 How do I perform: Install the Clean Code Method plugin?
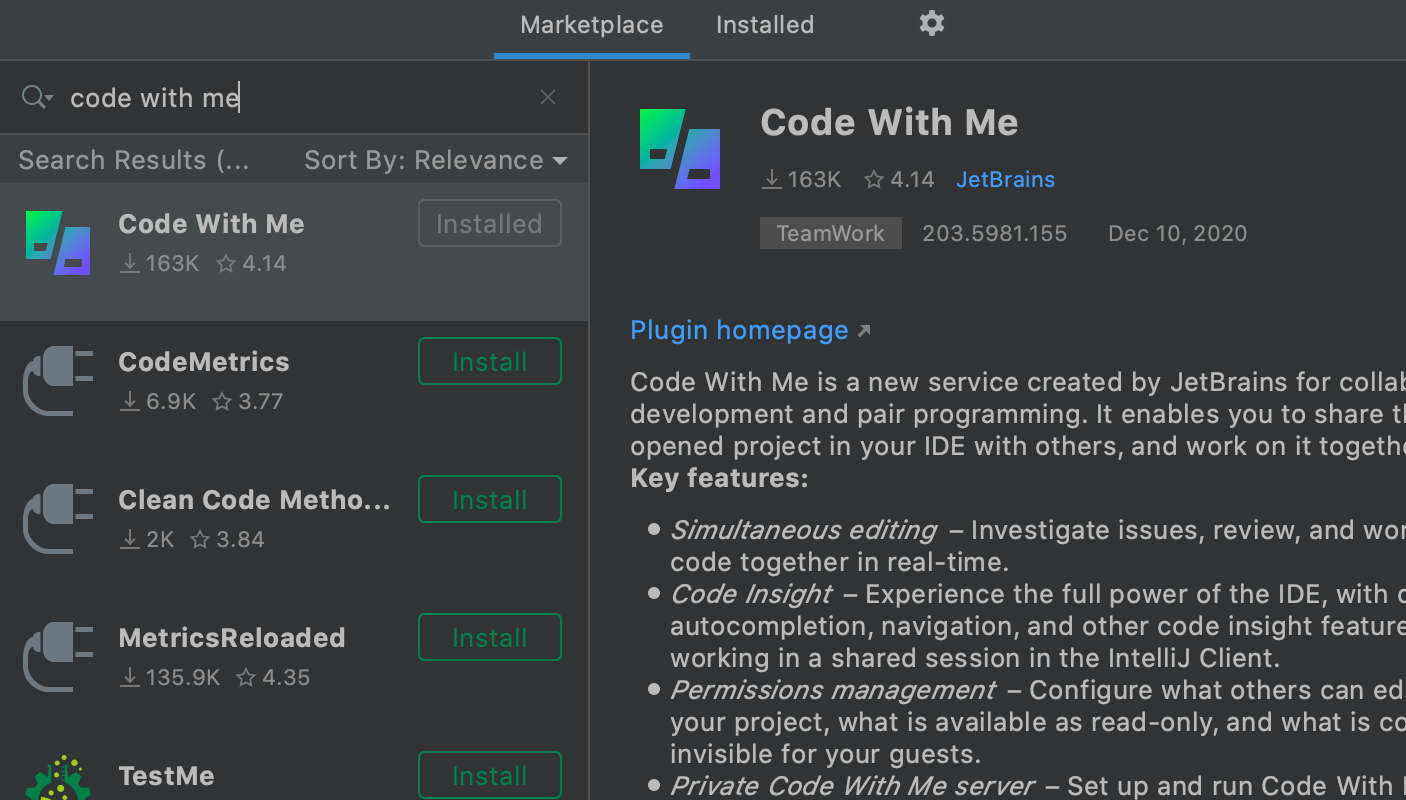coord(489,500)
